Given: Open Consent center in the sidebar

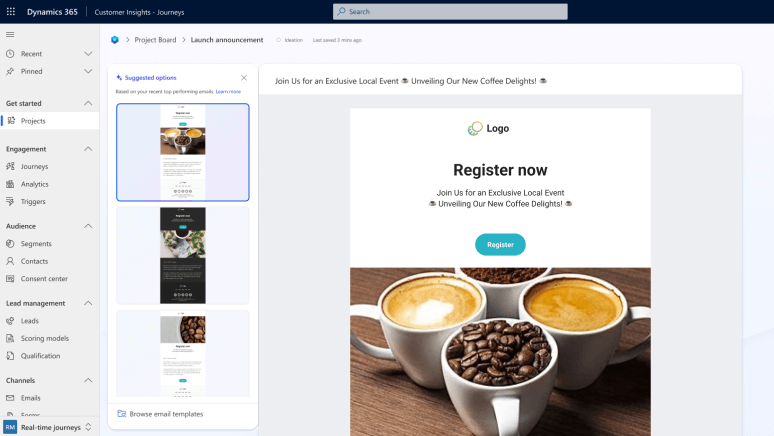Looking at the screenshot, I should coord(44,278).
